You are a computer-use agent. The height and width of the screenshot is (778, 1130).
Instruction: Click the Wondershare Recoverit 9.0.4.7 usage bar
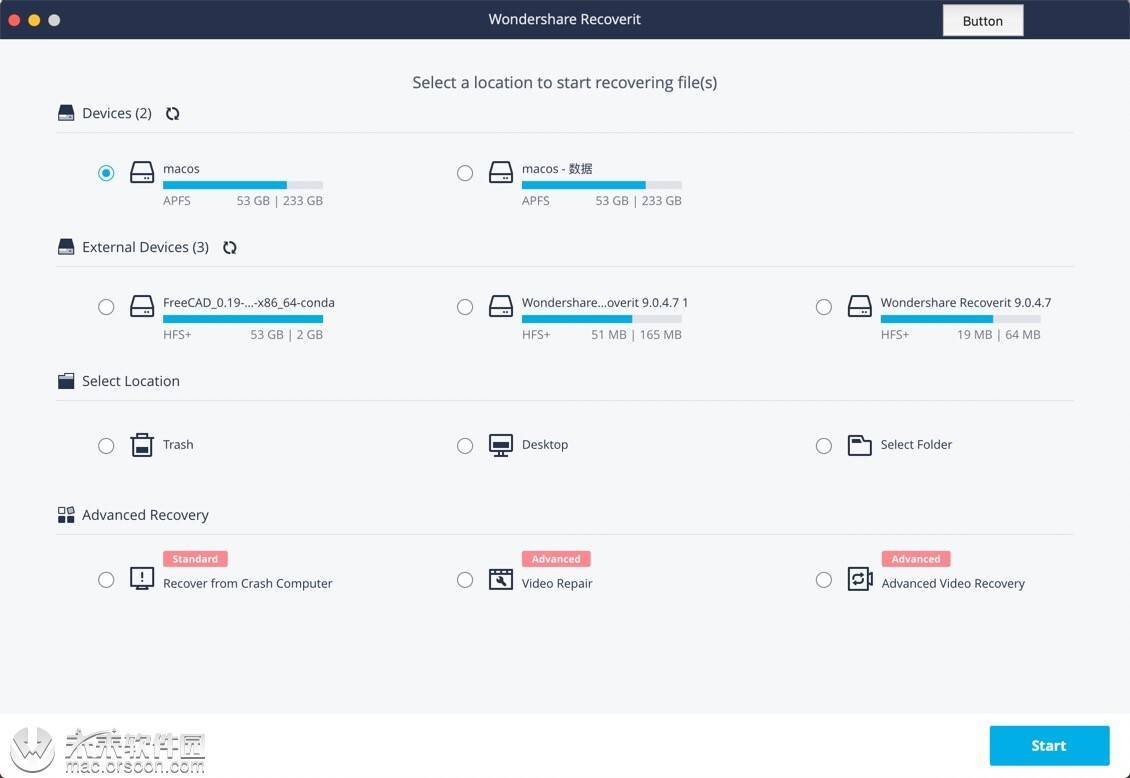(x=961, y=319)
